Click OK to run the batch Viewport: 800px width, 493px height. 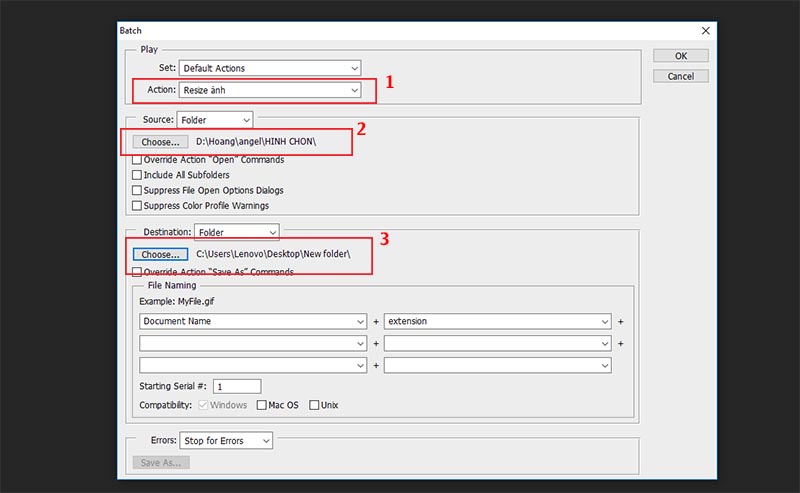click(680, 56)
